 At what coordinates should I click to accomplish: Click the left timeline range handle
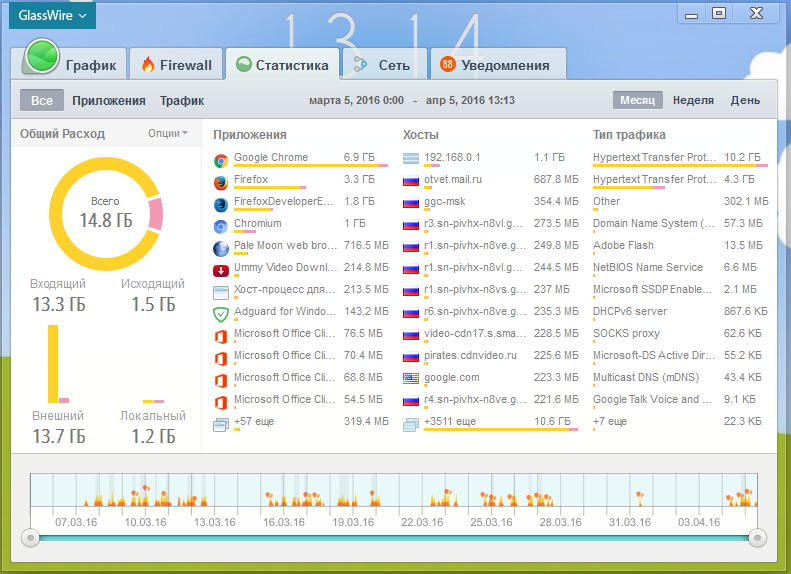coord(30,538)
